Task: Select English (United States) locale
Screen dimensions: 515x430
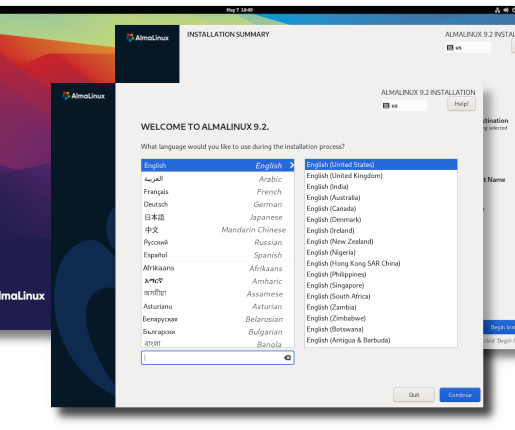Action: coord(381,165)
